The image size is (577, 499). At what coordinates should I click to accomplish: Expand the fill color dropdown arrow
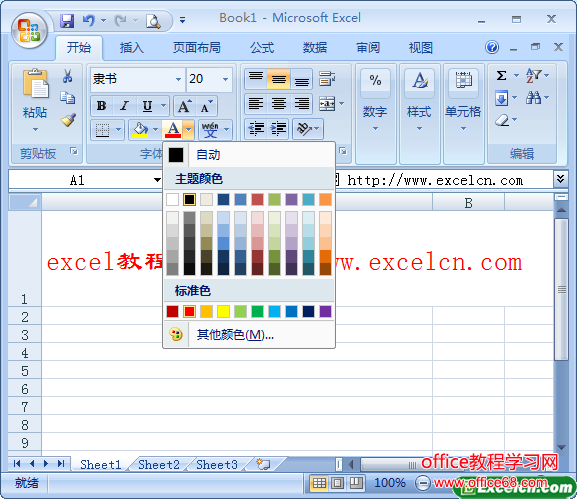[x=155, y=130]
